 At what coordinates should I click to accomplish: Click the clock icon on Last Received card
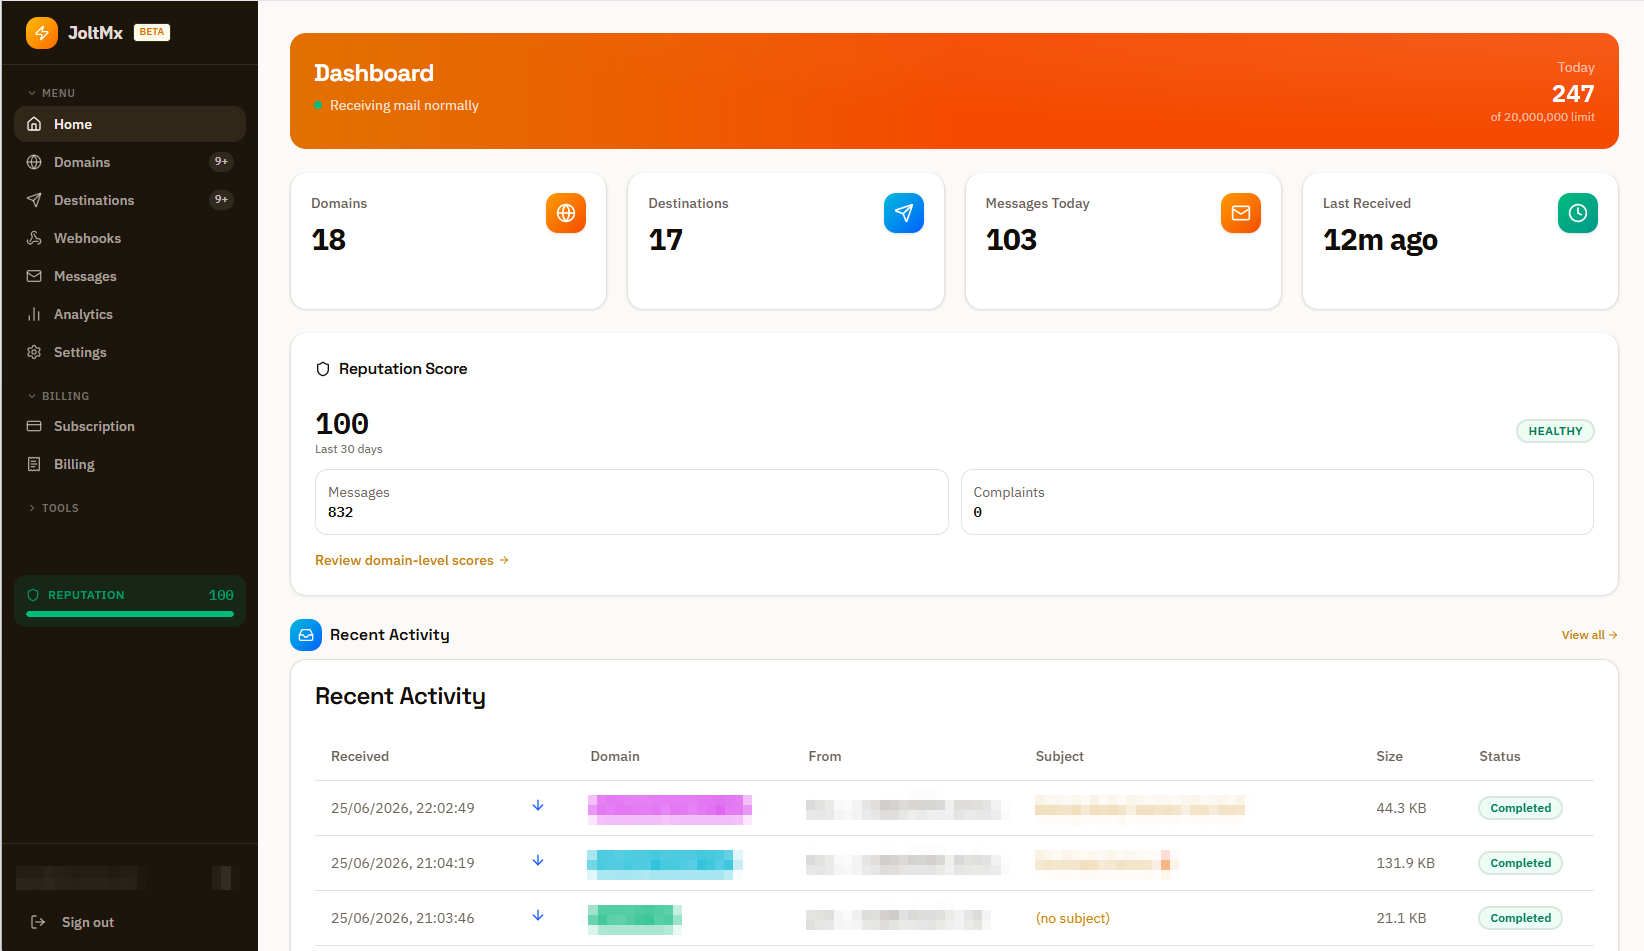1578,213
